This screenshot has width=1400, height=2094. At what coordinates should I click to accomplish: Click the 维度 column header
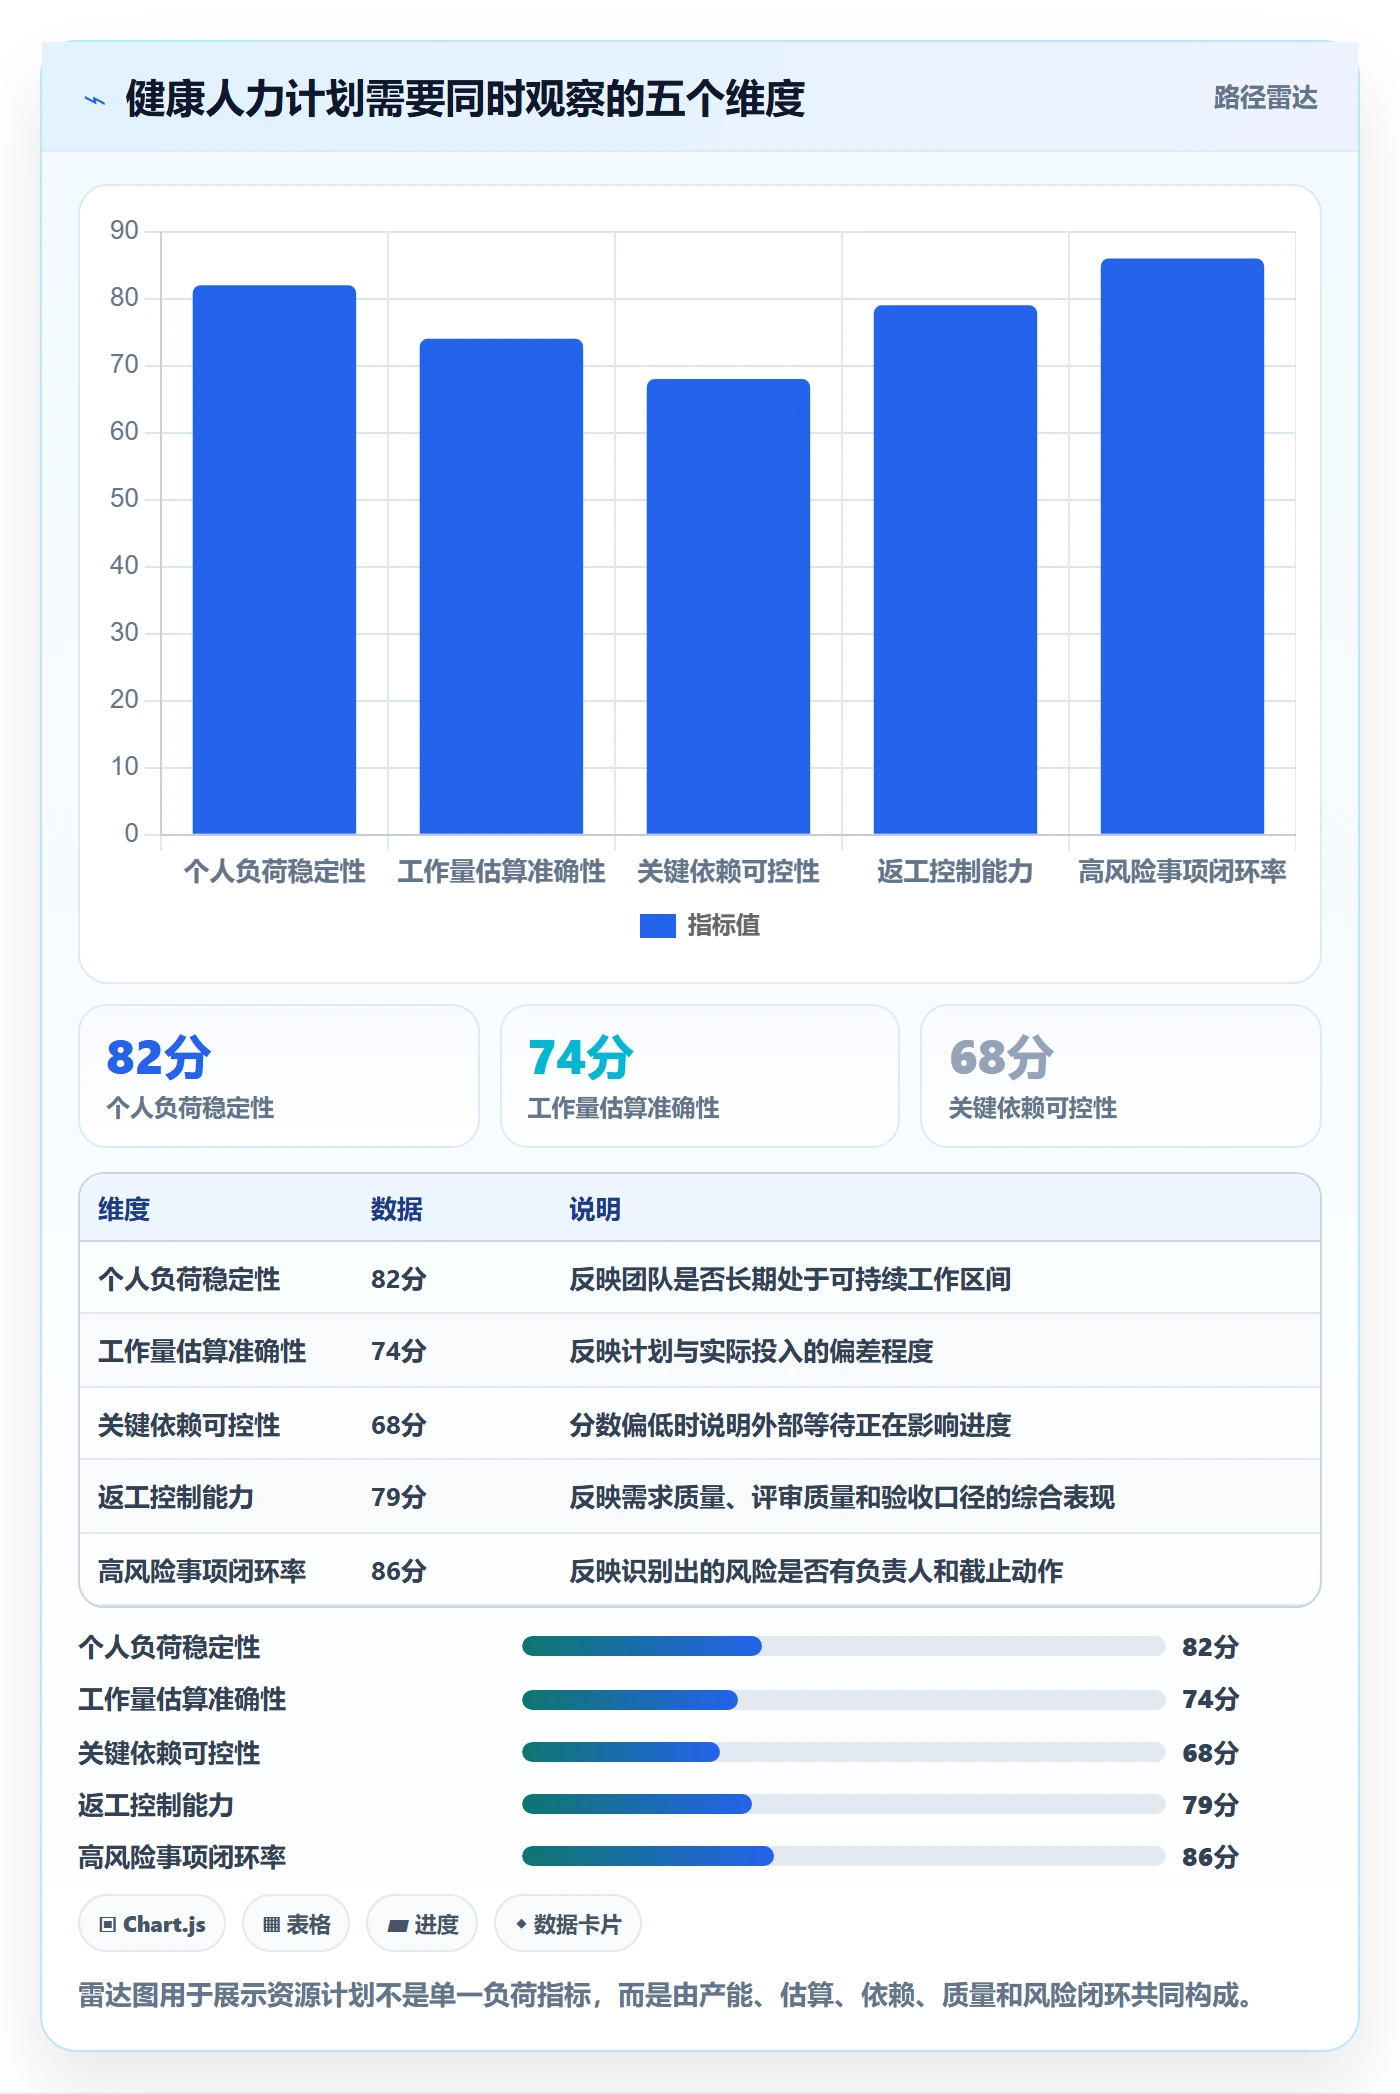click(124, 1209)
